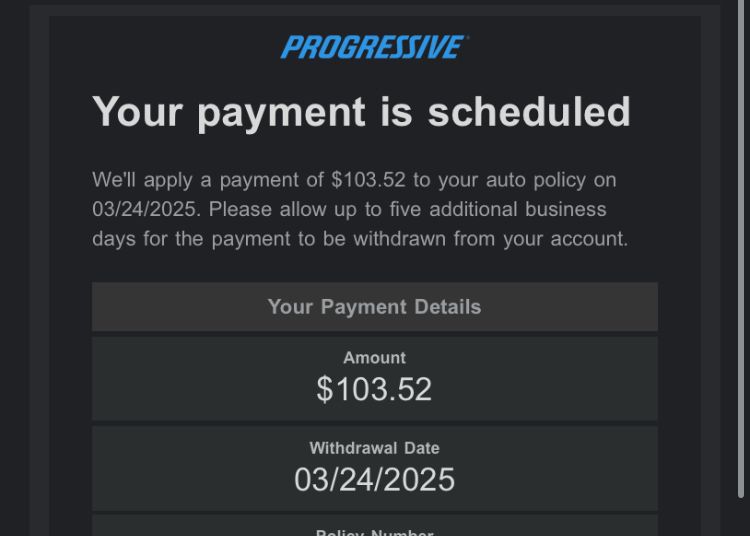Click the vertical scrollbar thumb on the right
750x536 pixels.
pos(741,249)
